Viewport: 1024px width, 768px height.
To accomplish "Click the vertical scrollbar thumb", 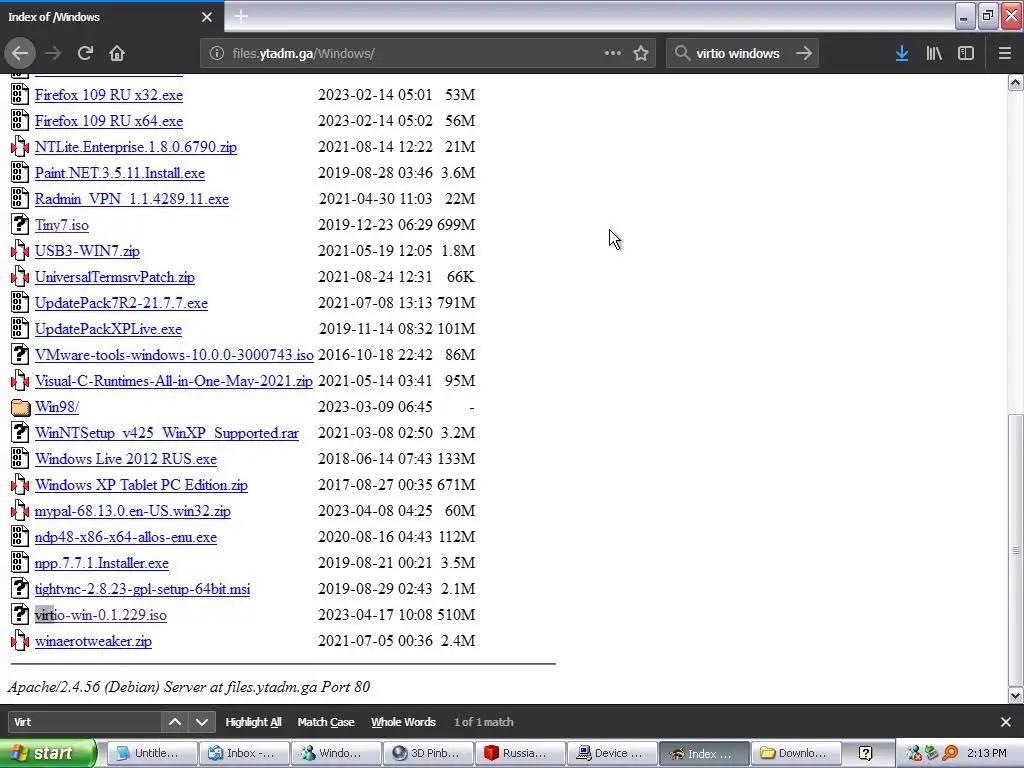I will point(1016,551).
